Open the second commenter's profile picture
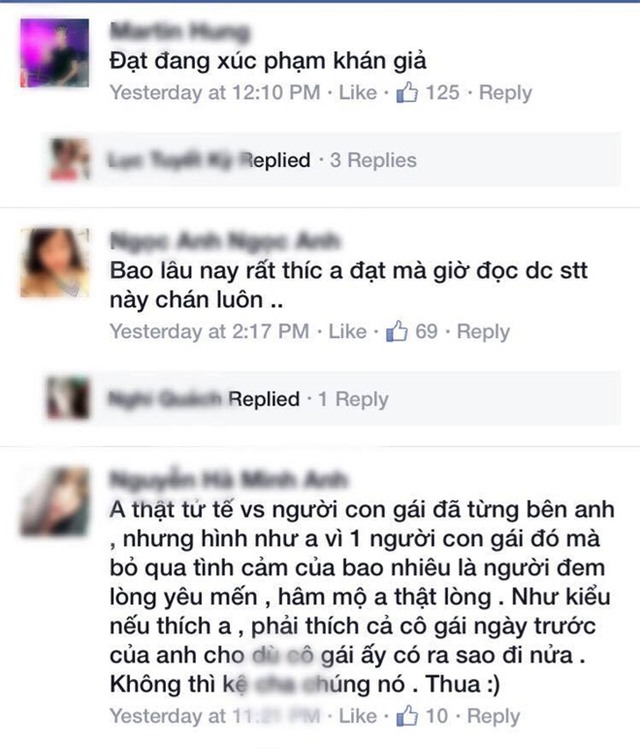 pos(54,262)
